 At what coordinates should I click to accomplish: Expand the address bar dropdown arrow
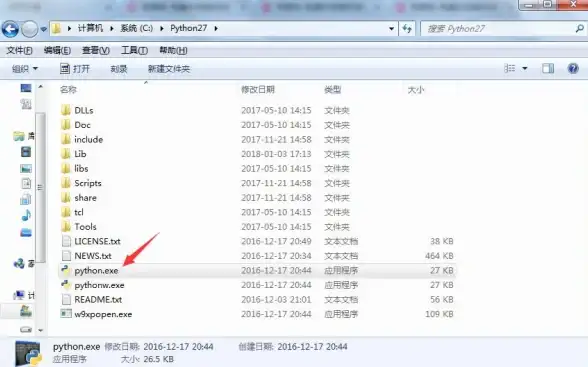point(391,28)
